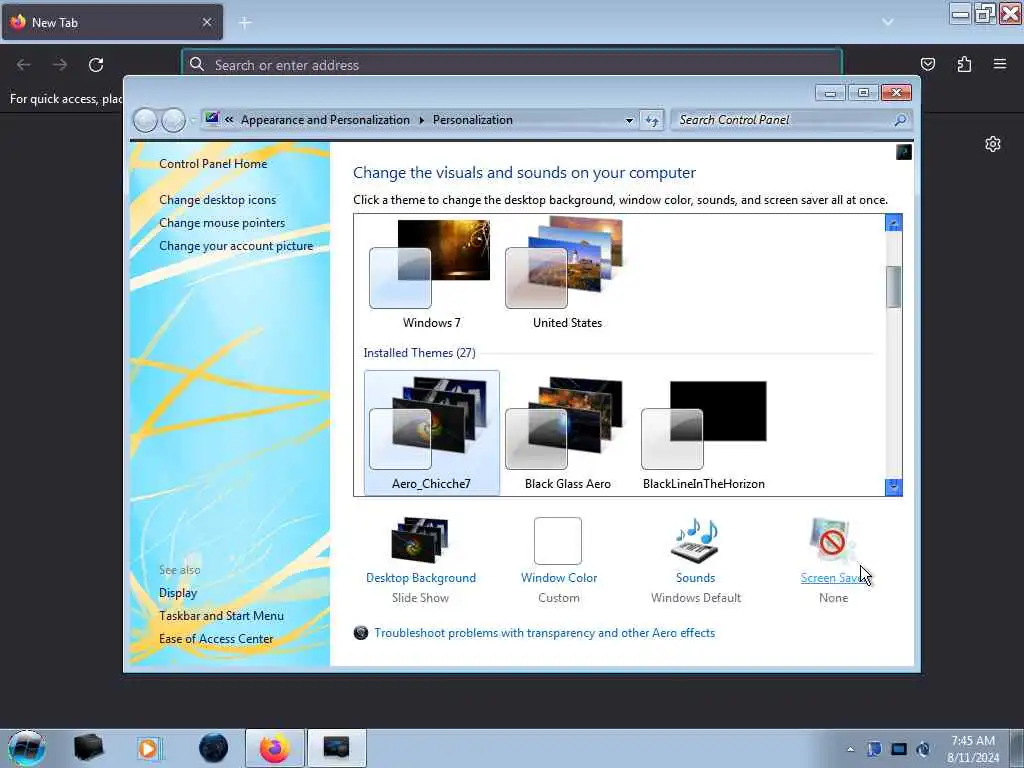Click the Sounds link

pyautogui.click(x=696, y=578)
